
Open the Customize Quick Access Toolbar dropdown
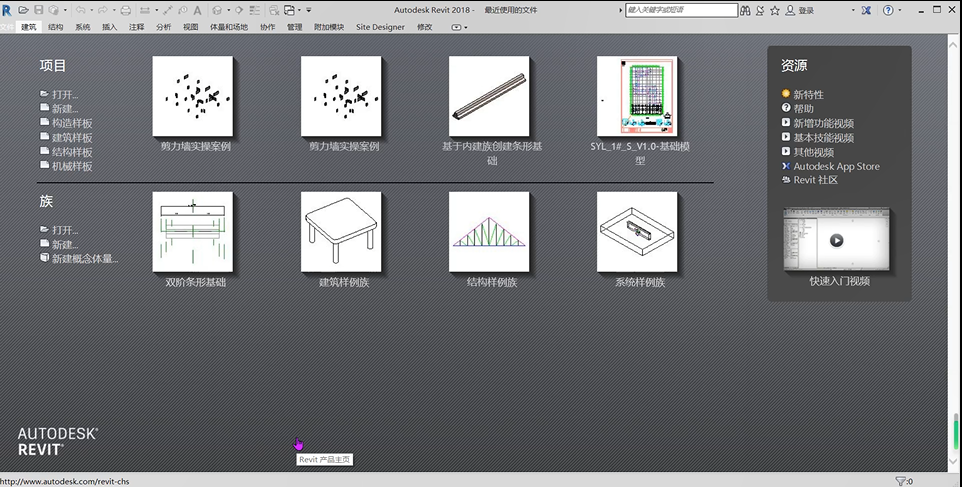point(309,10)
